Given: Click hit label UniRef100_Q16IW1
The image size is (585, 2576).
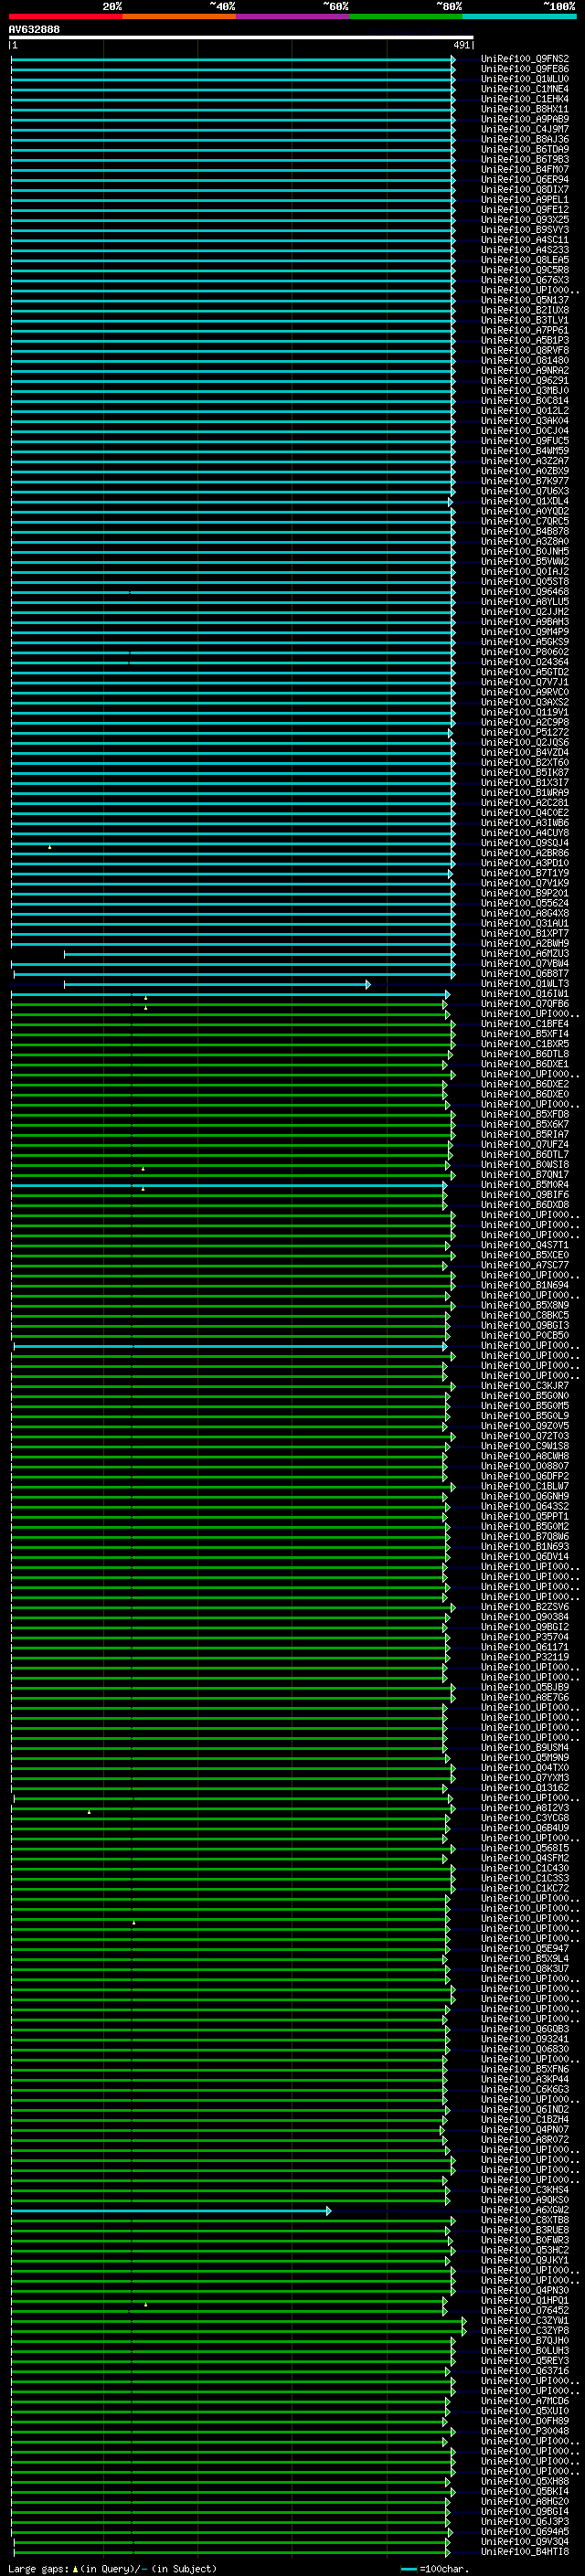Looking at the screenshot, I should coord(525,994).
